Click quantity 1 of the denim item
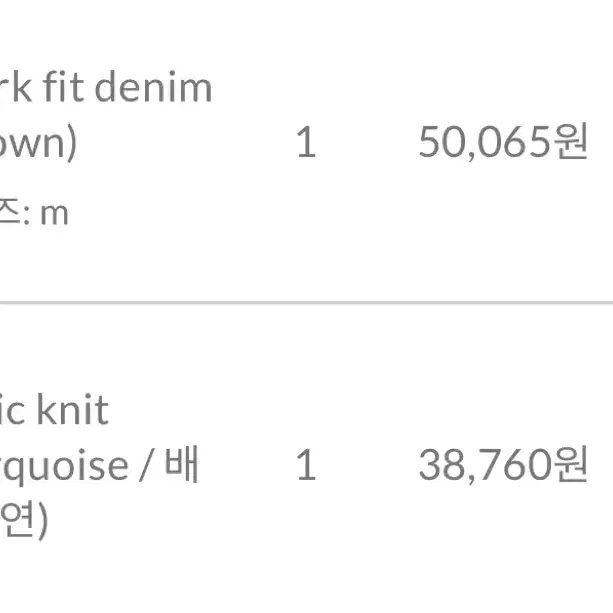 (x=306, y=142)
